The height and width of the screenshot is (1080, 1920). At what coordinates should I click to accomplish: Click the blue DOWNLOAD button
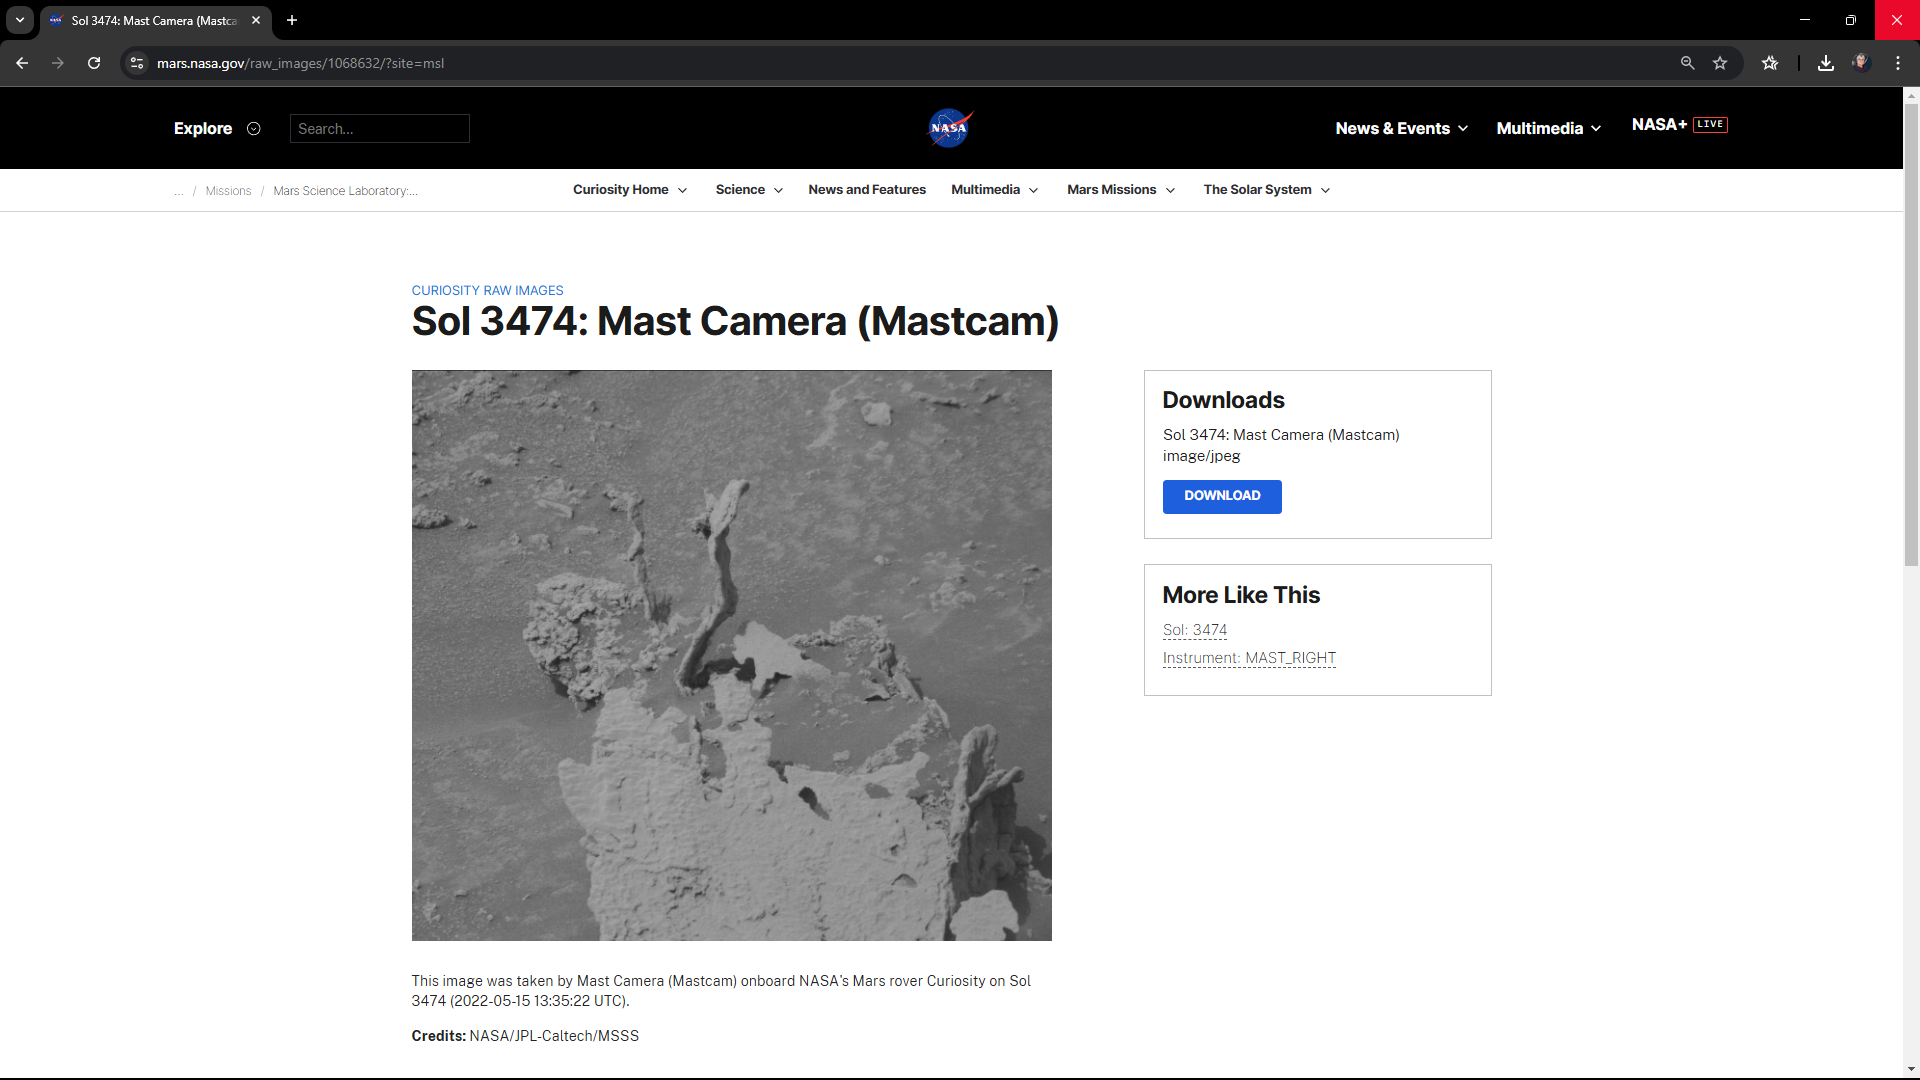1222,497
